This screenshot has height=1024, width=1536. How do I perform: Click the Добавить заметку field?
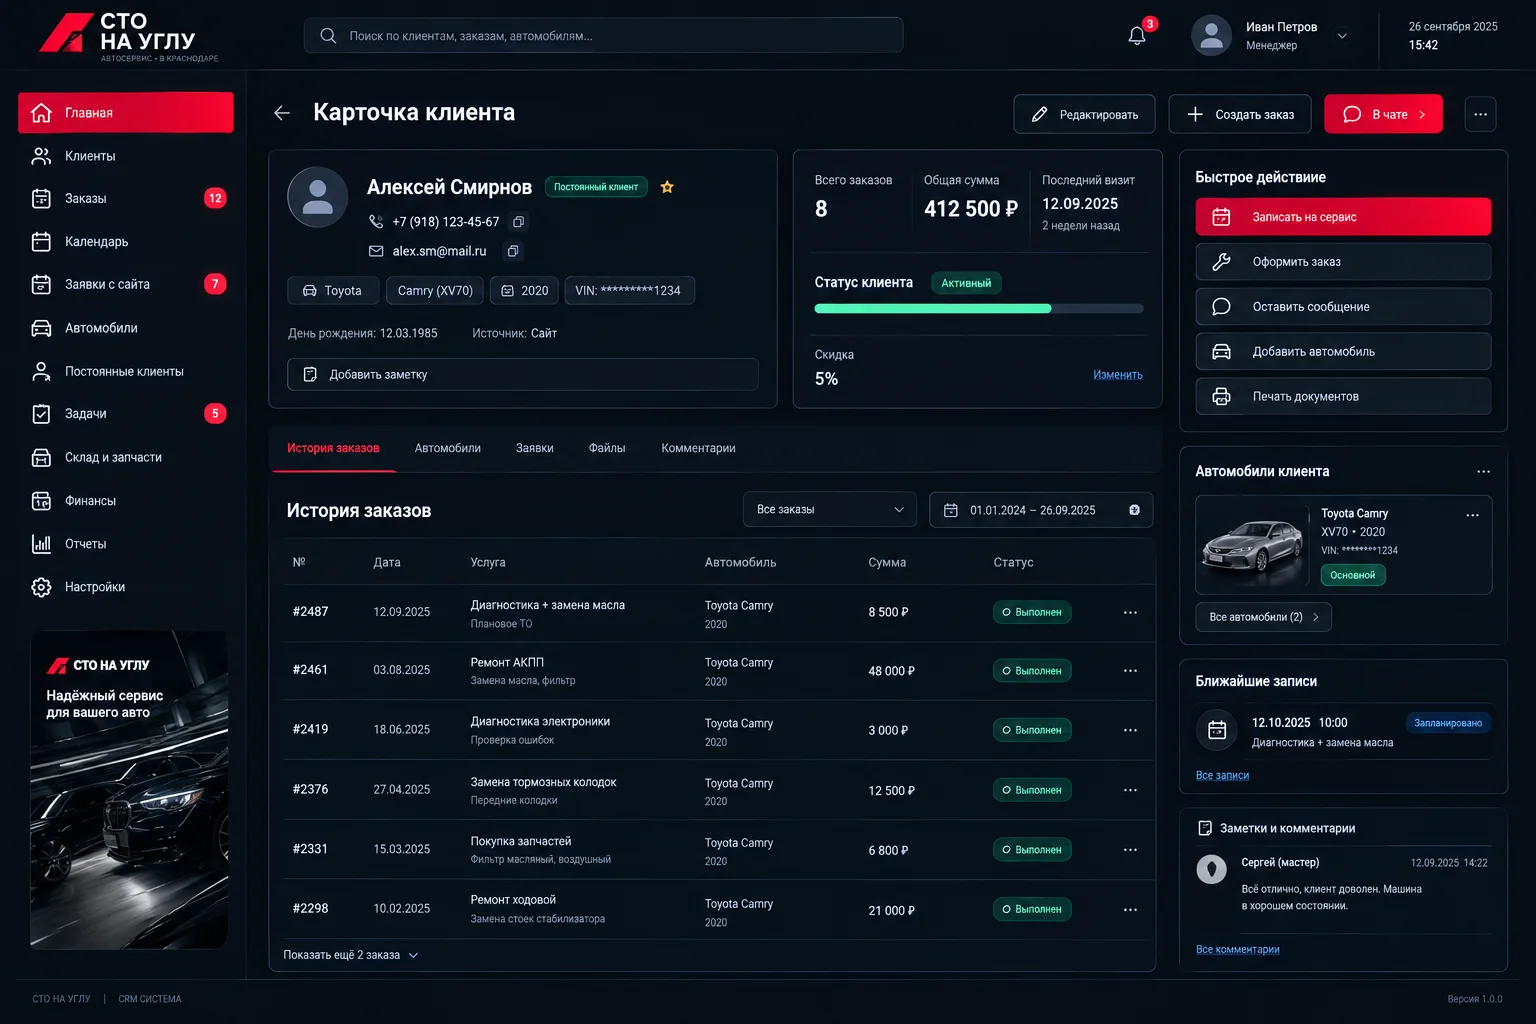tap(522, 374)
